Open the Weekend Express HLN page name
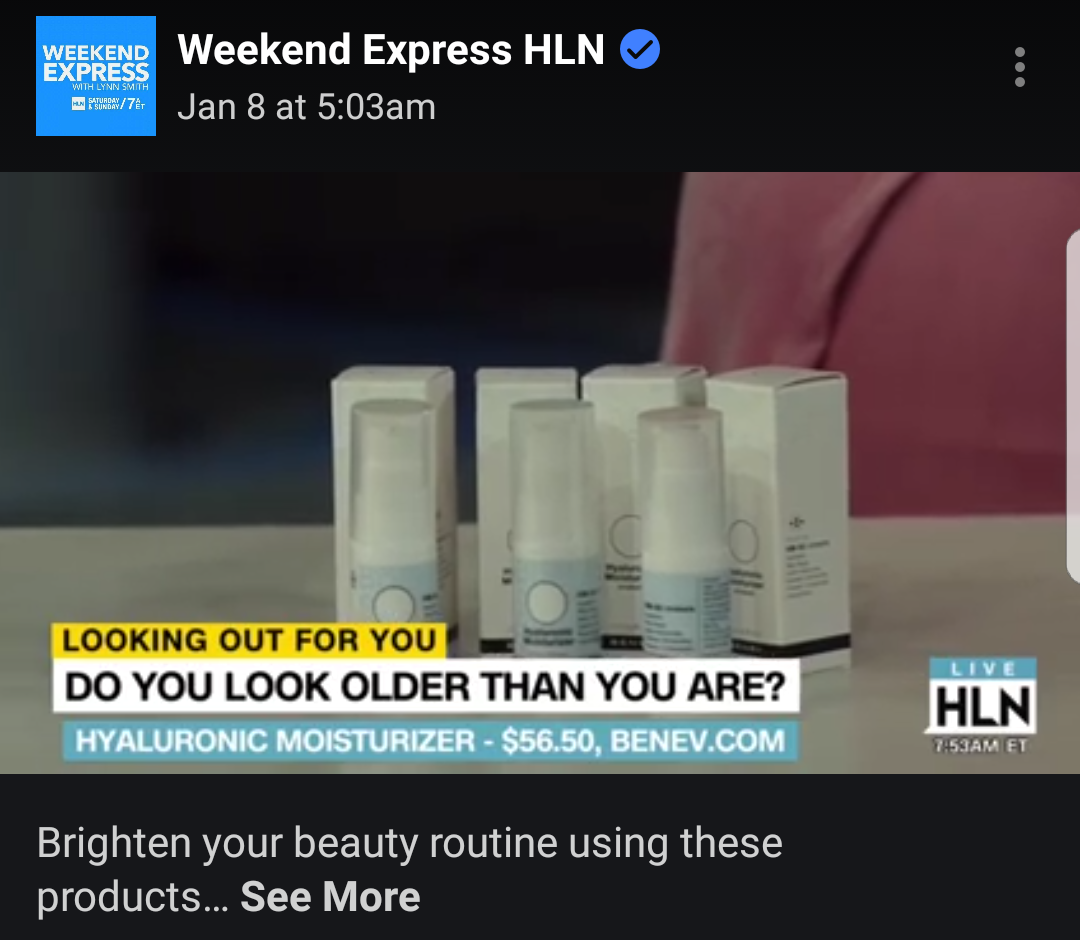The width and height of the screenshot is (1080, 940). 391,50
